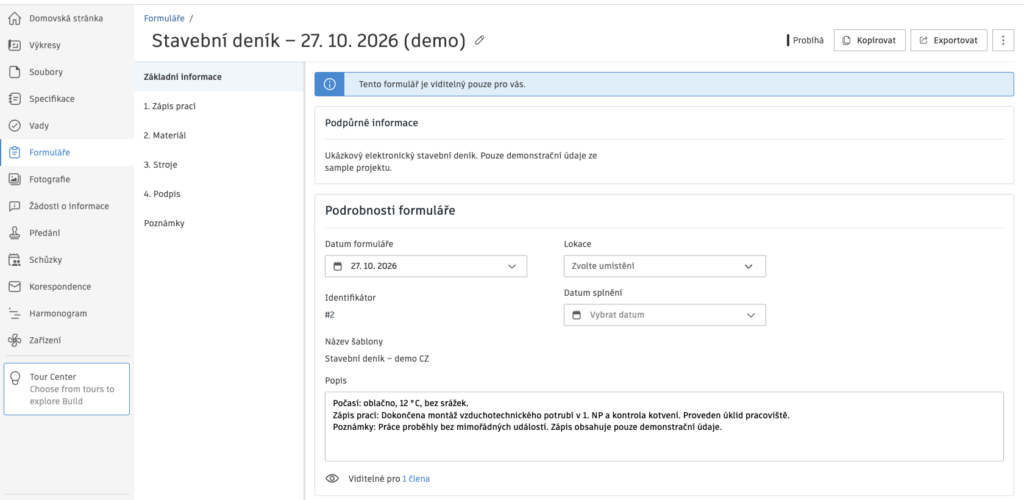Open the three-dot more options menu
The width and height of the screenshot is (1024, 500).
tap(1002, 40)
